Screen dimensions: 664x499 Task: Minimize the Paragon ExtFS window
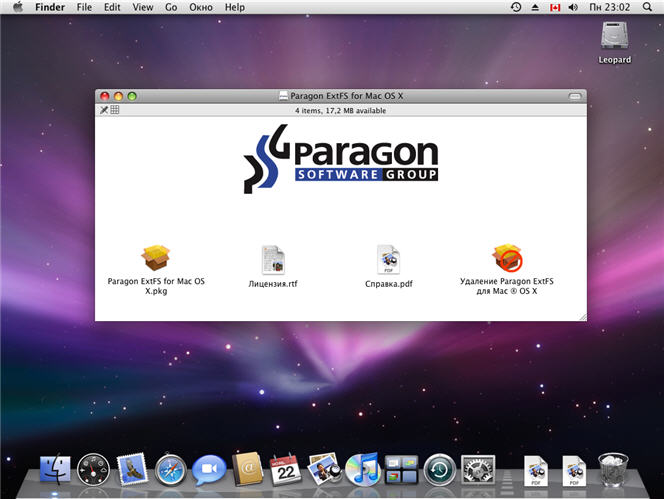click(118, 96)
